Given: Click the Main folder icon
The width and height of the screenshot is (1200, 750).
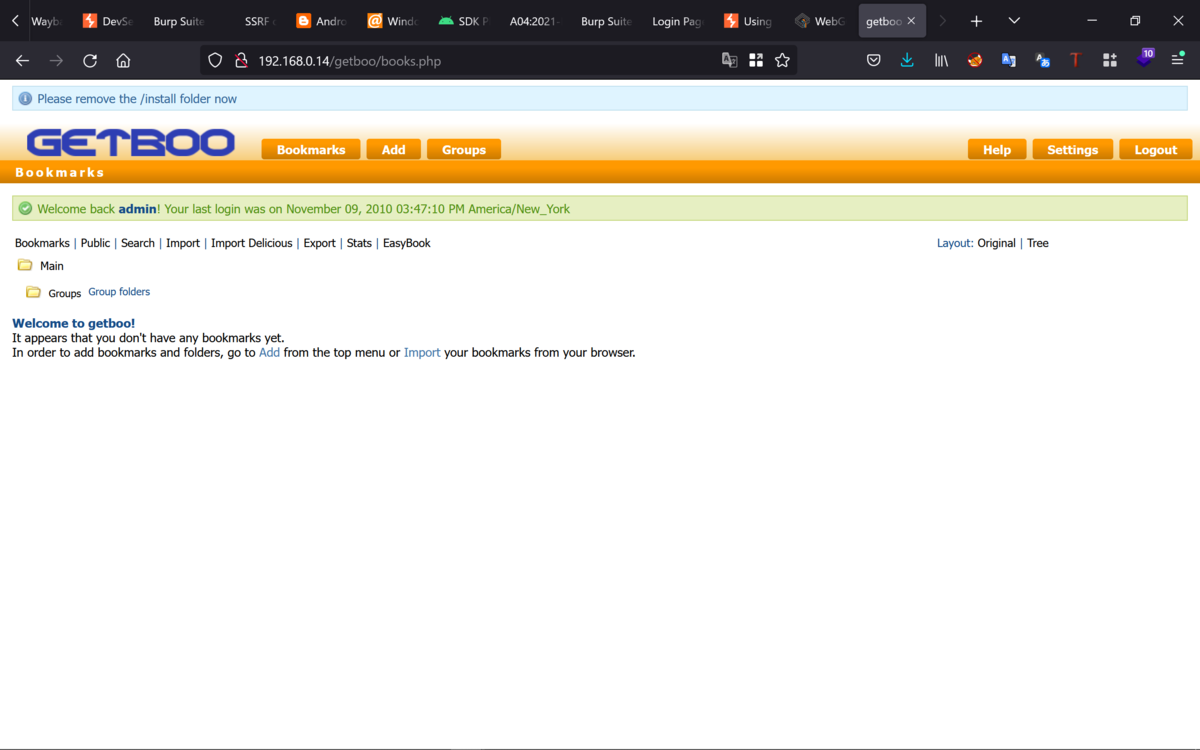Looking at the screenshot, I should click(x=25, y=265).
